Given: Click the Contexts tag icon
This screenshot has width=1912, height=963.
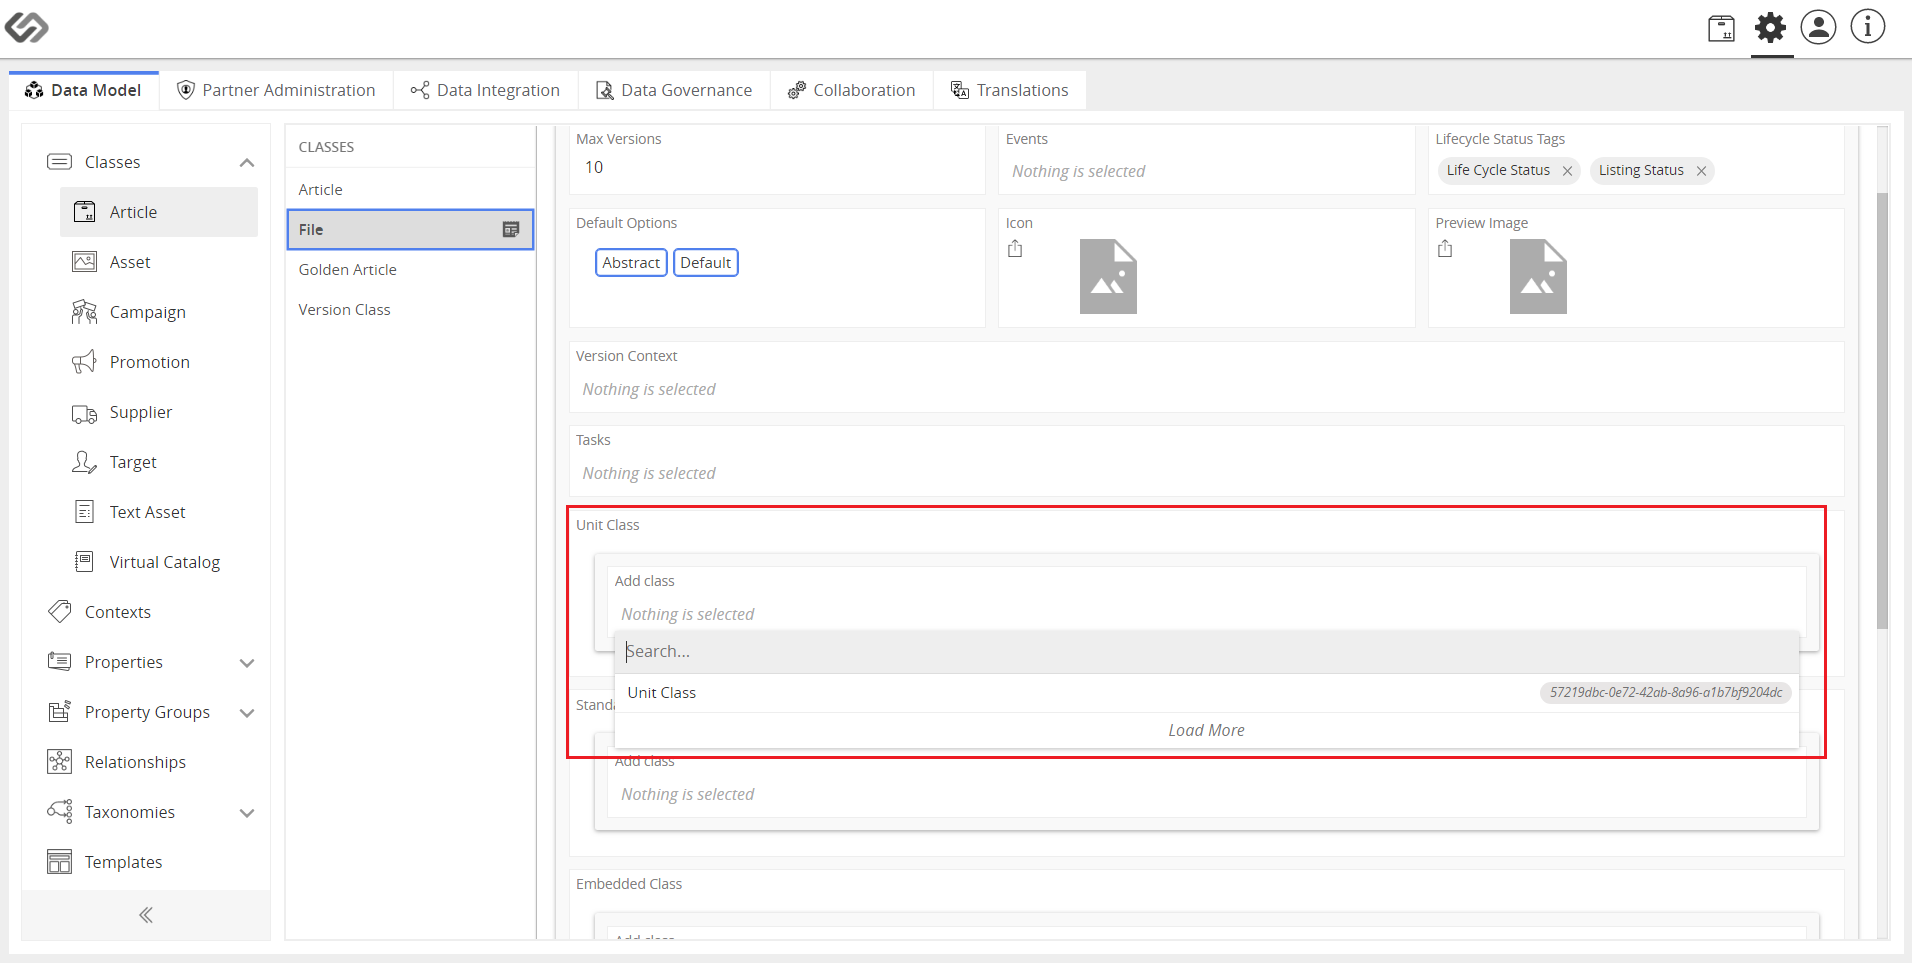Looking at the screenshot, I should click(x=60, y=612).
